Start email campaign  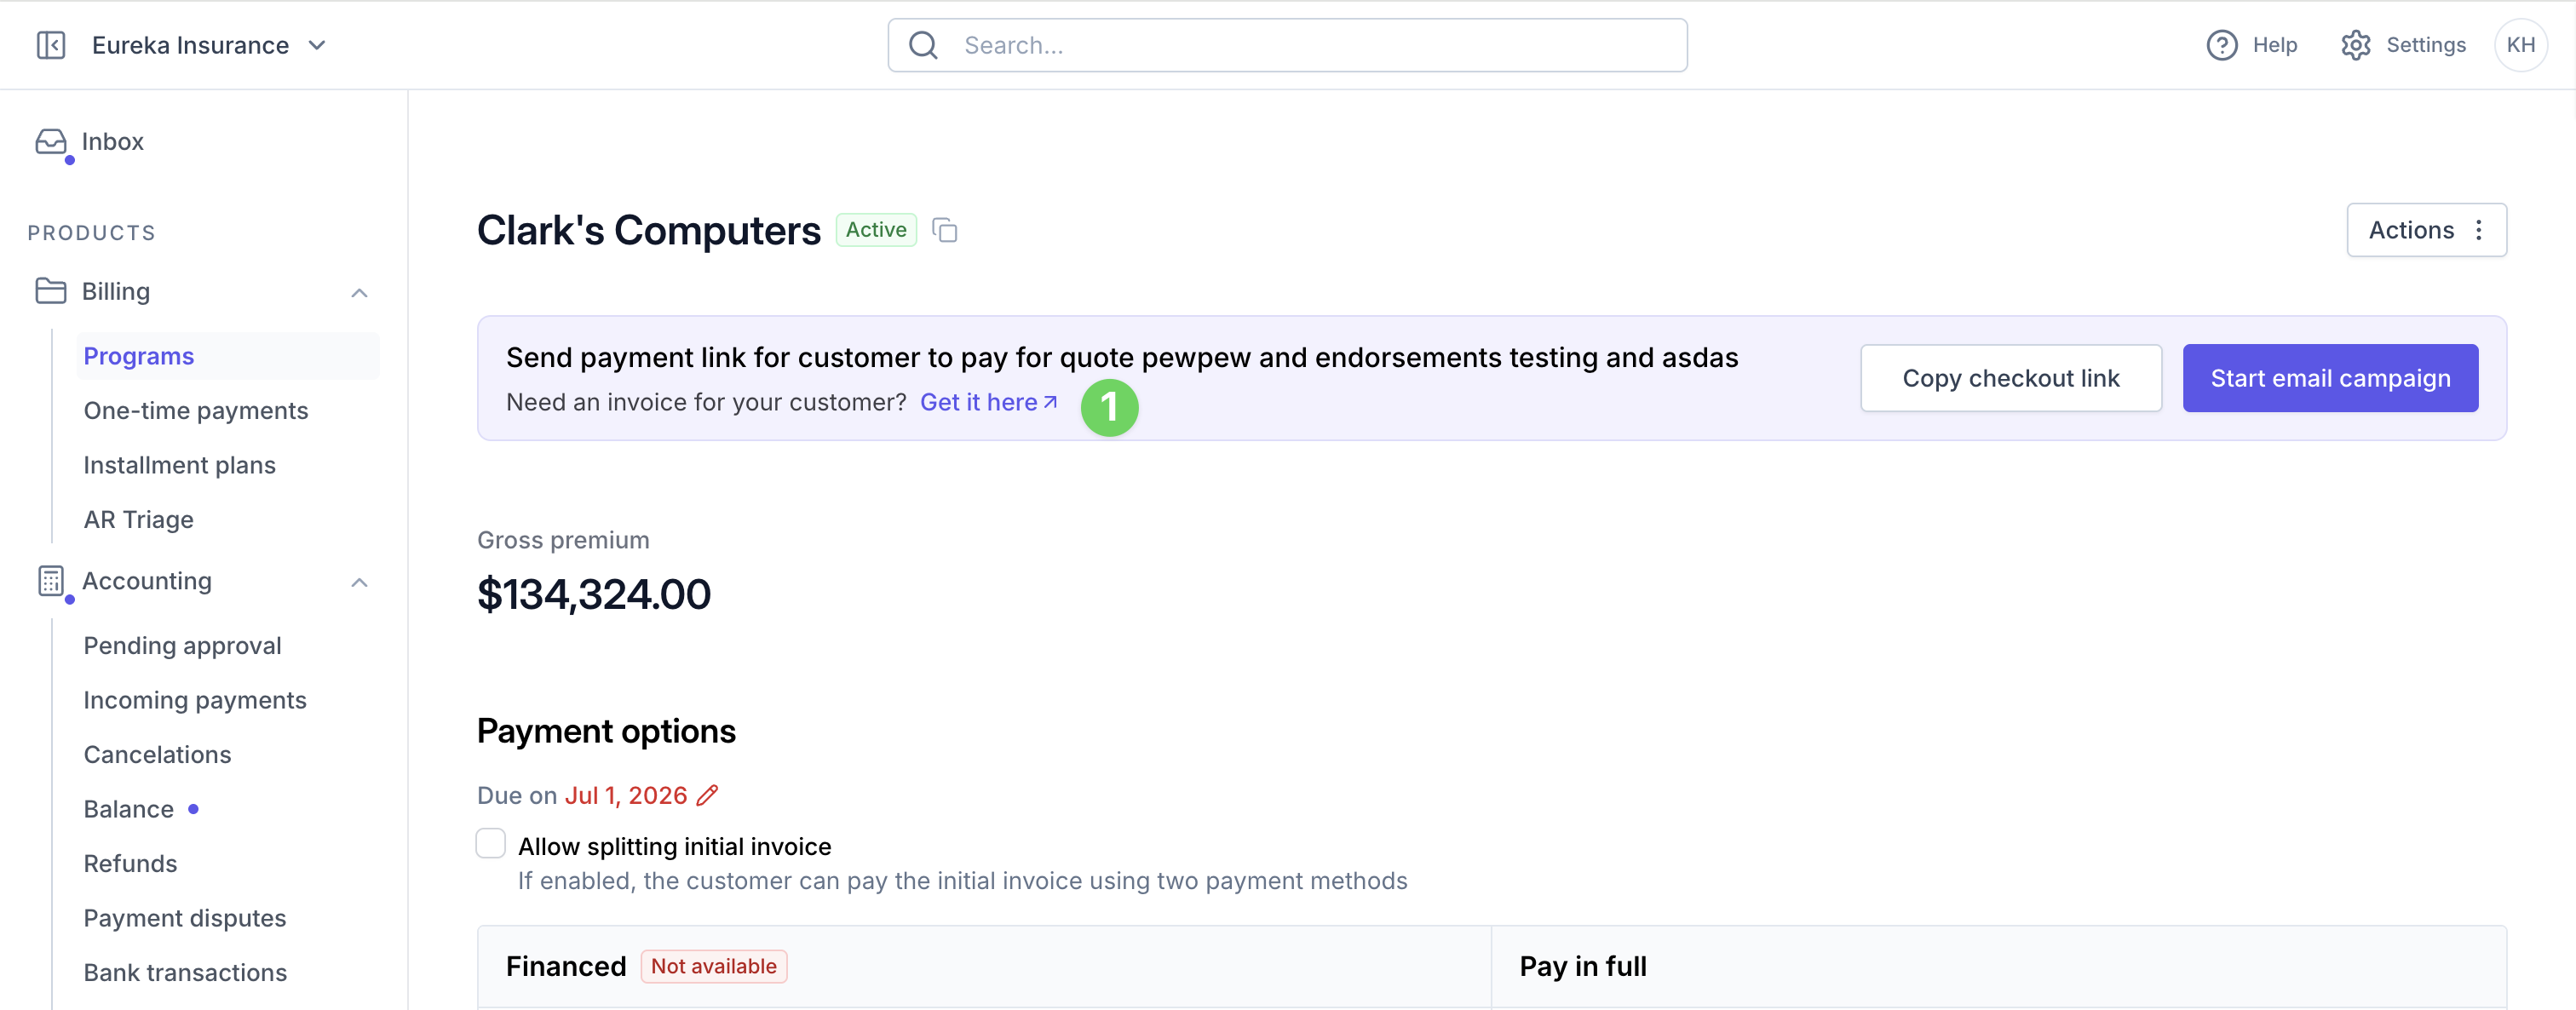(x=2330, y=379)
